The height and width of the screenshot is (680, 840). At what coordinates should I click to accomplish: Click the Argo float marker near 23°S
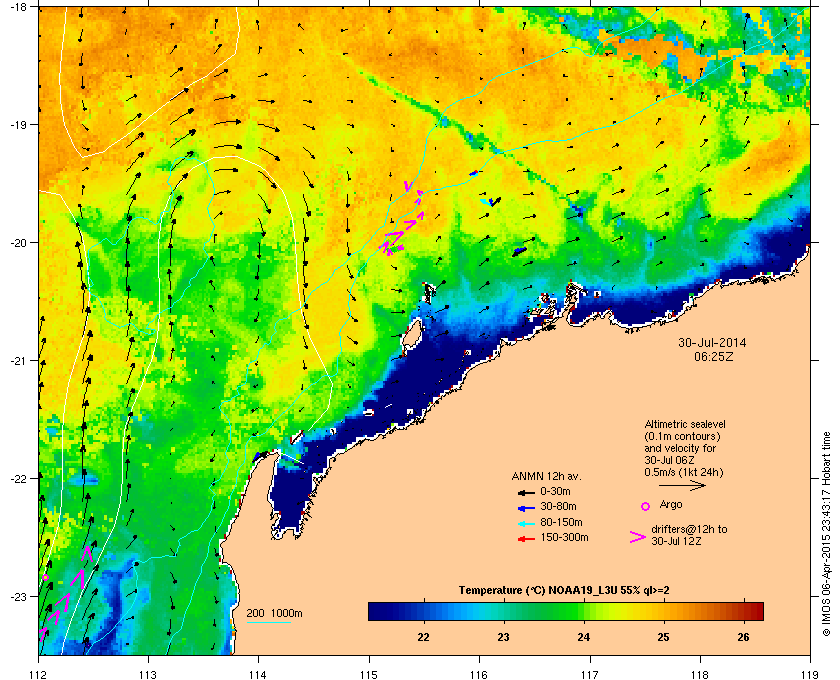click(x=46, y=577)
